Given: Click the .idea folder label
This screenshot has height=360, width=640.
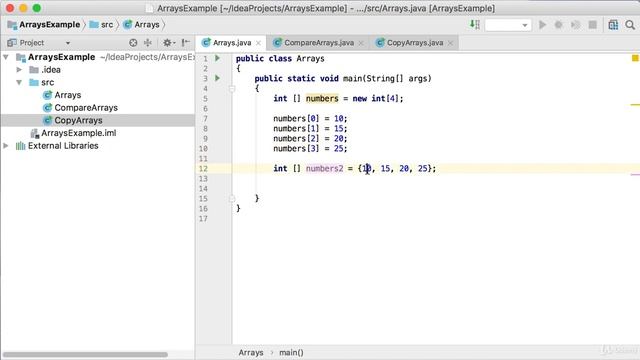Looking at the screenshot, I should click(51, 70).
